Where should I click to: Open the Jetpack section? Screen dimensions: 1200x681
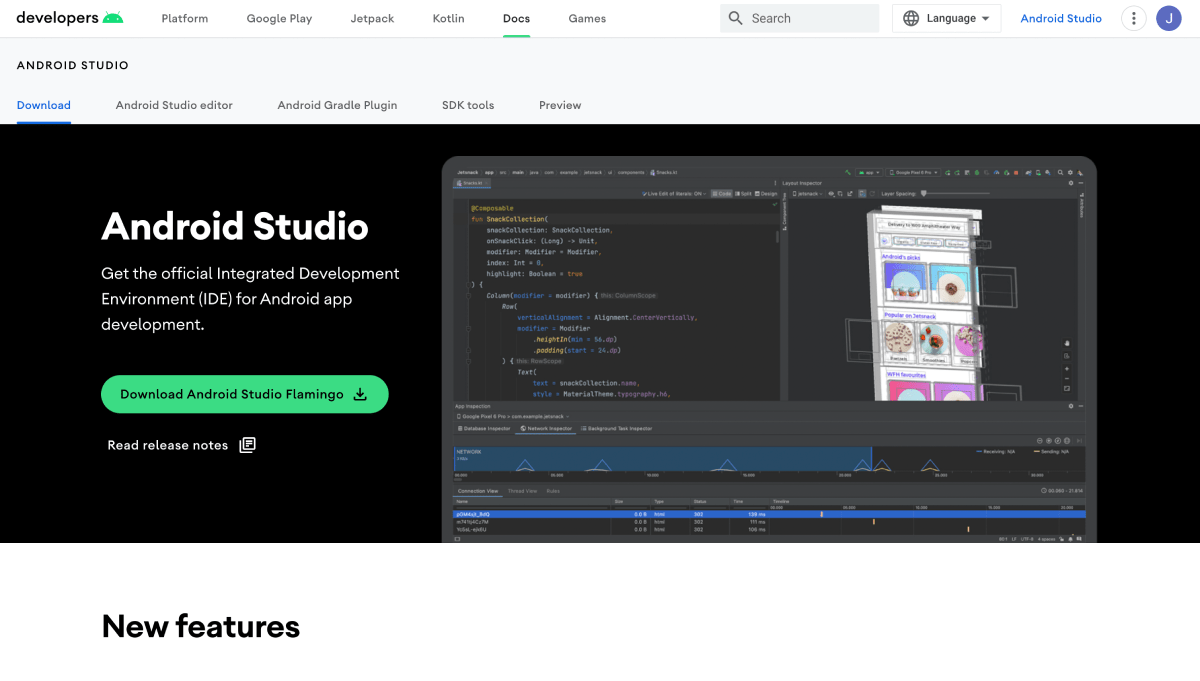coord(371,18)
